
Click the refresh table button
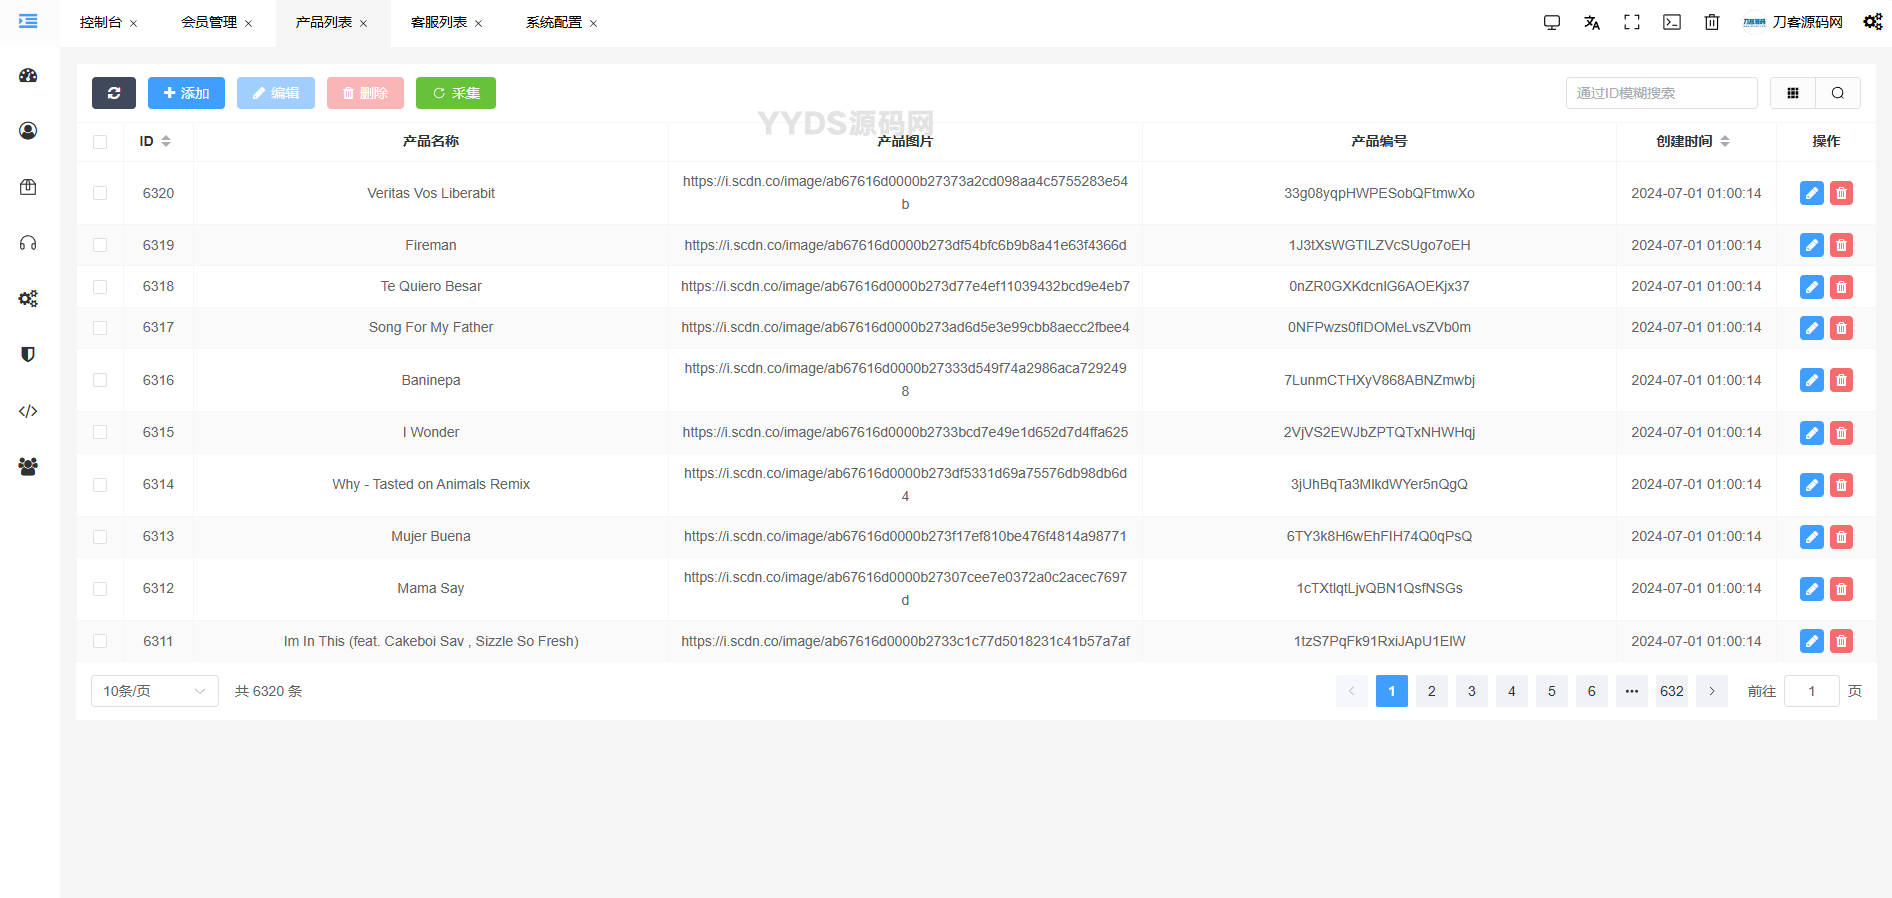(x=114, y=93)
